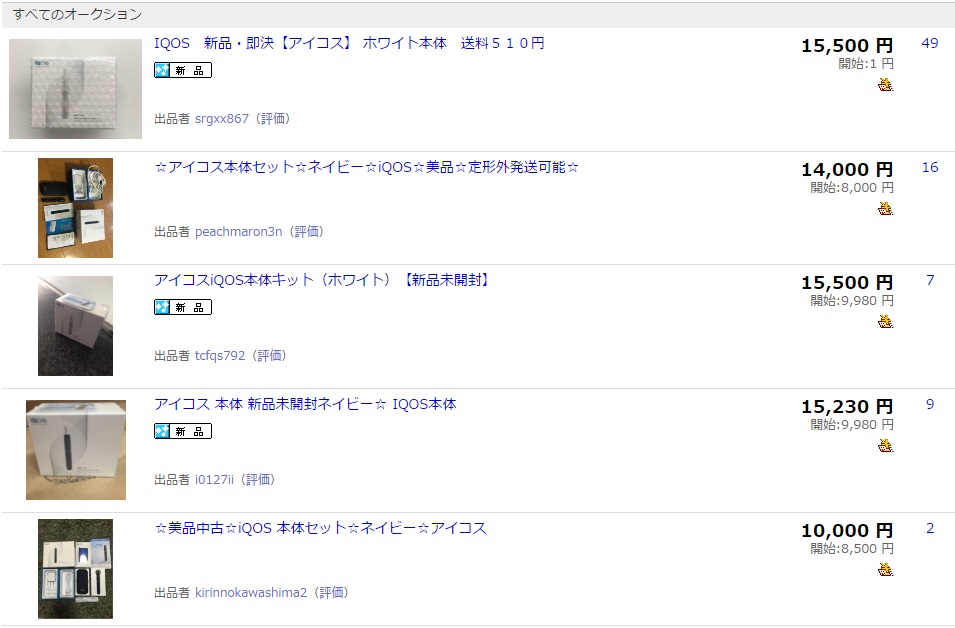View seller srgxx867's profile
This screenshot has width=955, height=628.
pos(222,119)
